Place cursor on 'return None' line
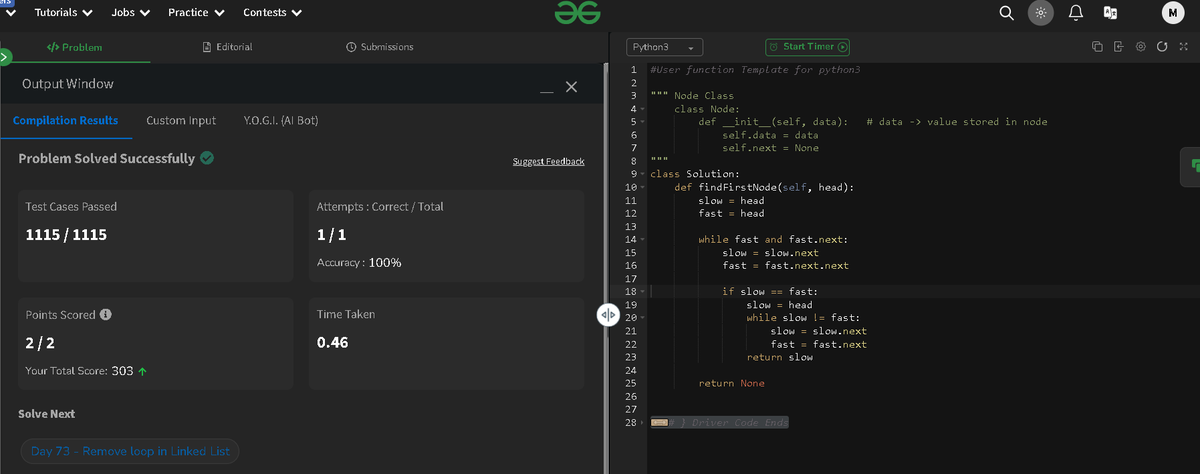The width and height of the screenshot is (1200, 474). [x=731, y=383]
